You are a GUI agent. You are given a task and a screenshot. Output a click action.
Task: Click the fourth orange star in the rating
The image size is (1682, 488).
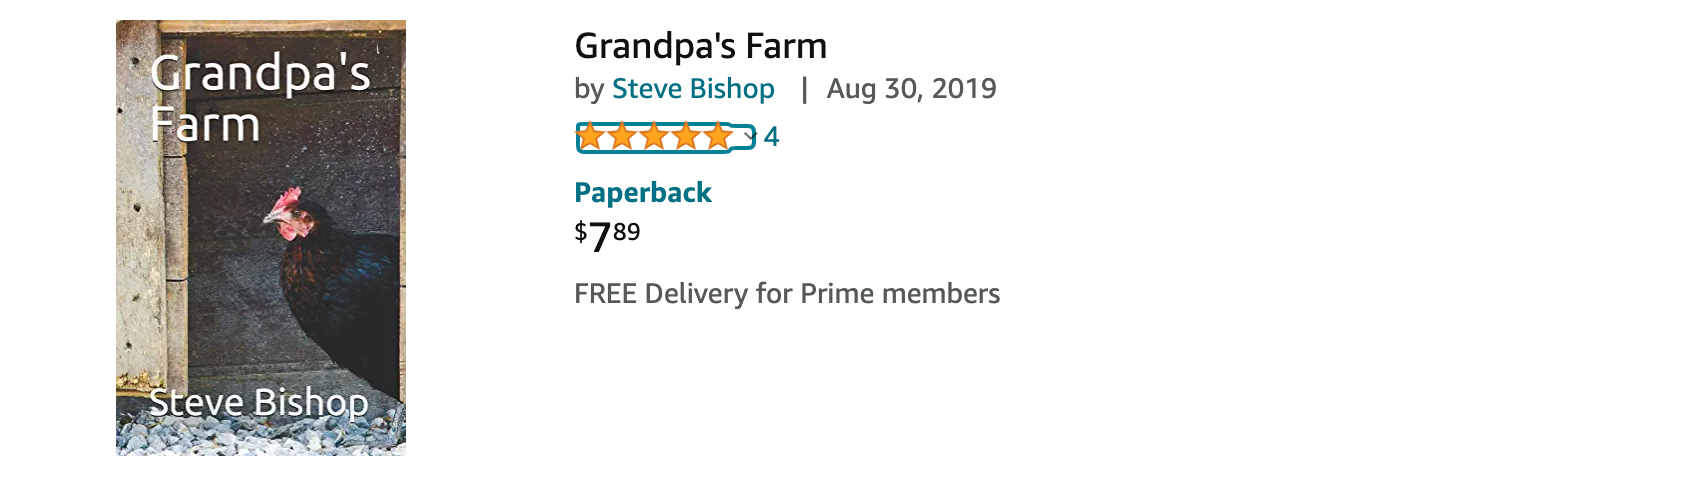(687, 137)
